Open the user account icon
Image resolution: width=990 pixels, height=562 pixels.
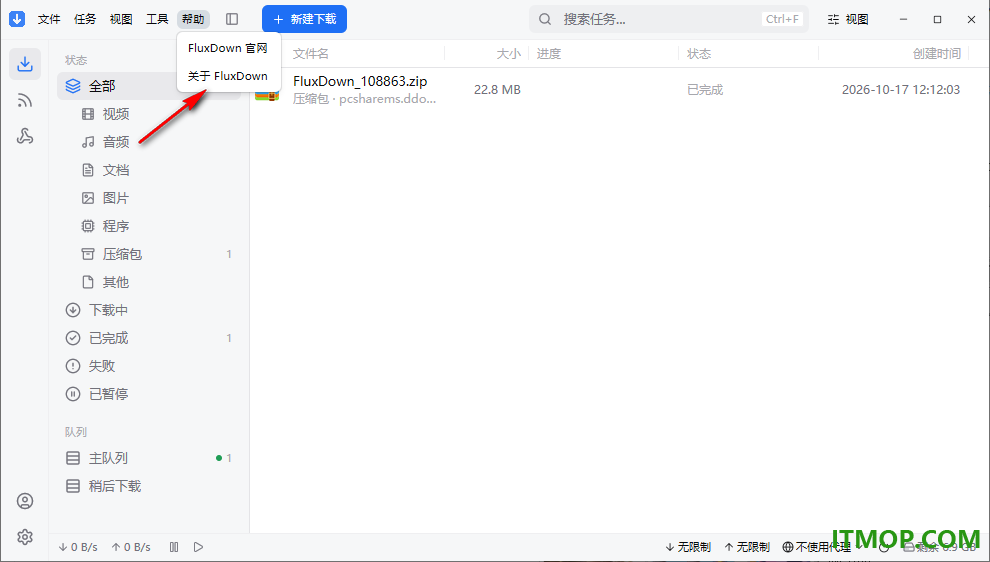click(25, 501)
